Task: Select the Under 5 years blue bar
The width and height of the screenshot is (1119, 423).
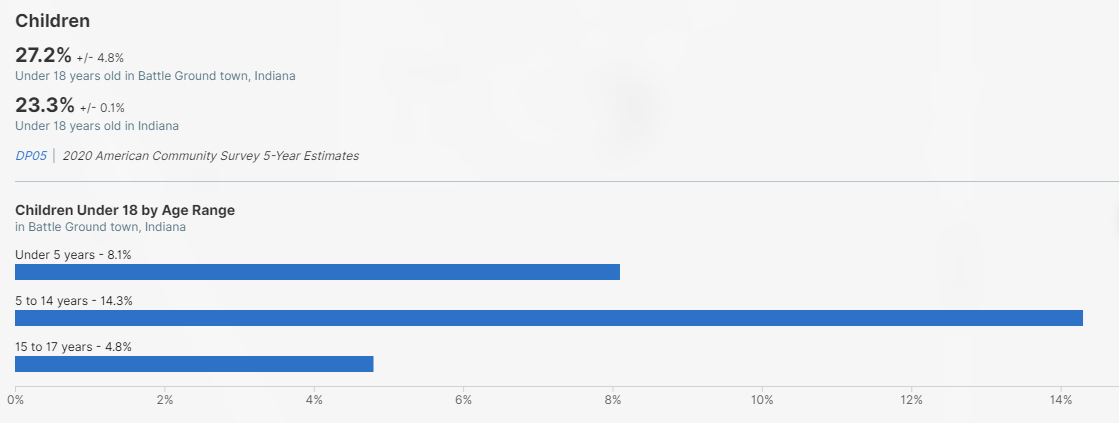Action: [317, 272]
